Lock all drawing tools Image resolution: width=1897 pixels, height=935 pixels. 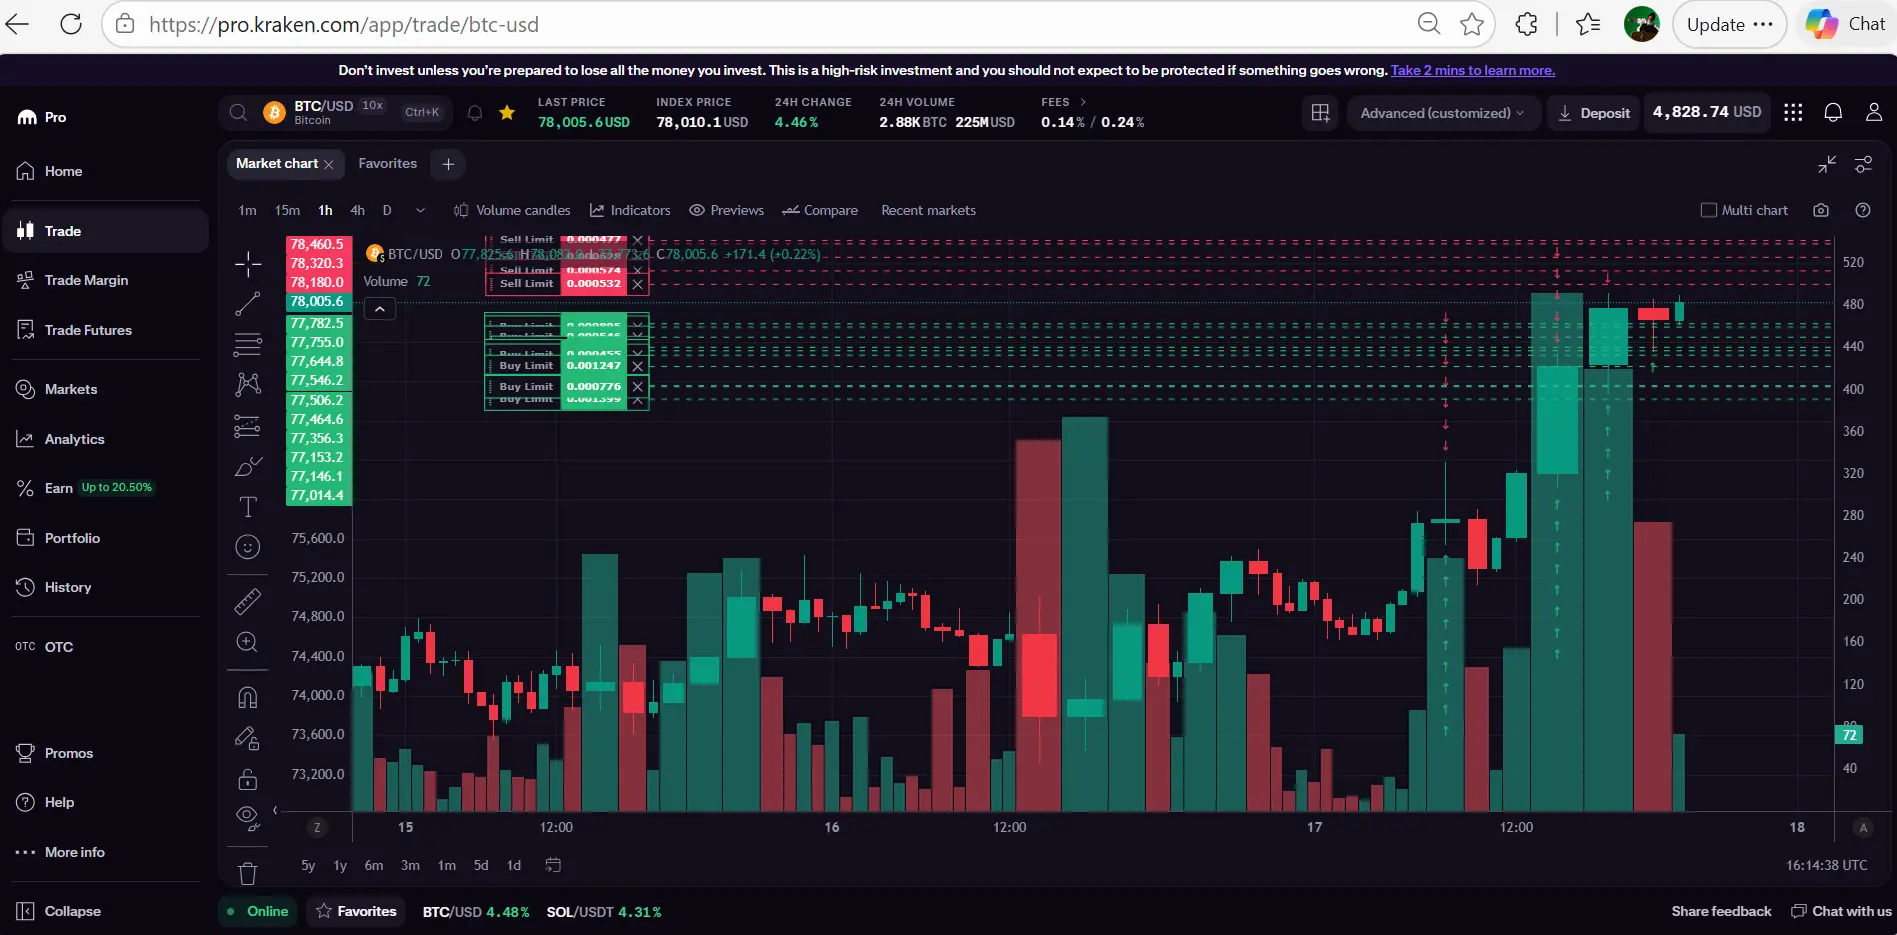click(x=248, y=779)
